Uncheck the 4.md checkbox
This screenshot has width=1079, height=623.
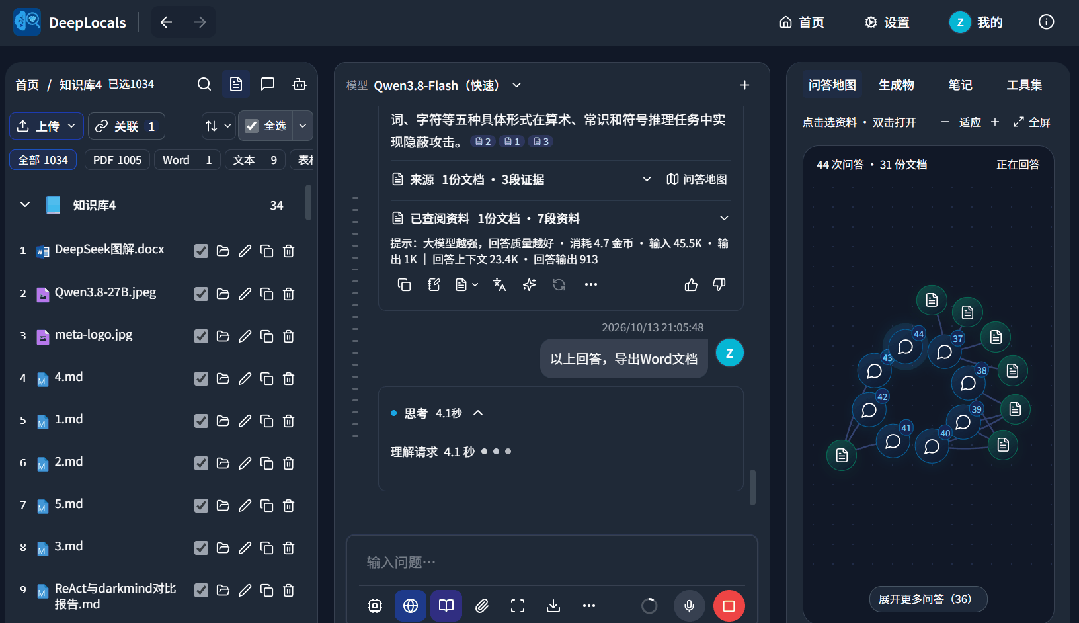point(201,379)
